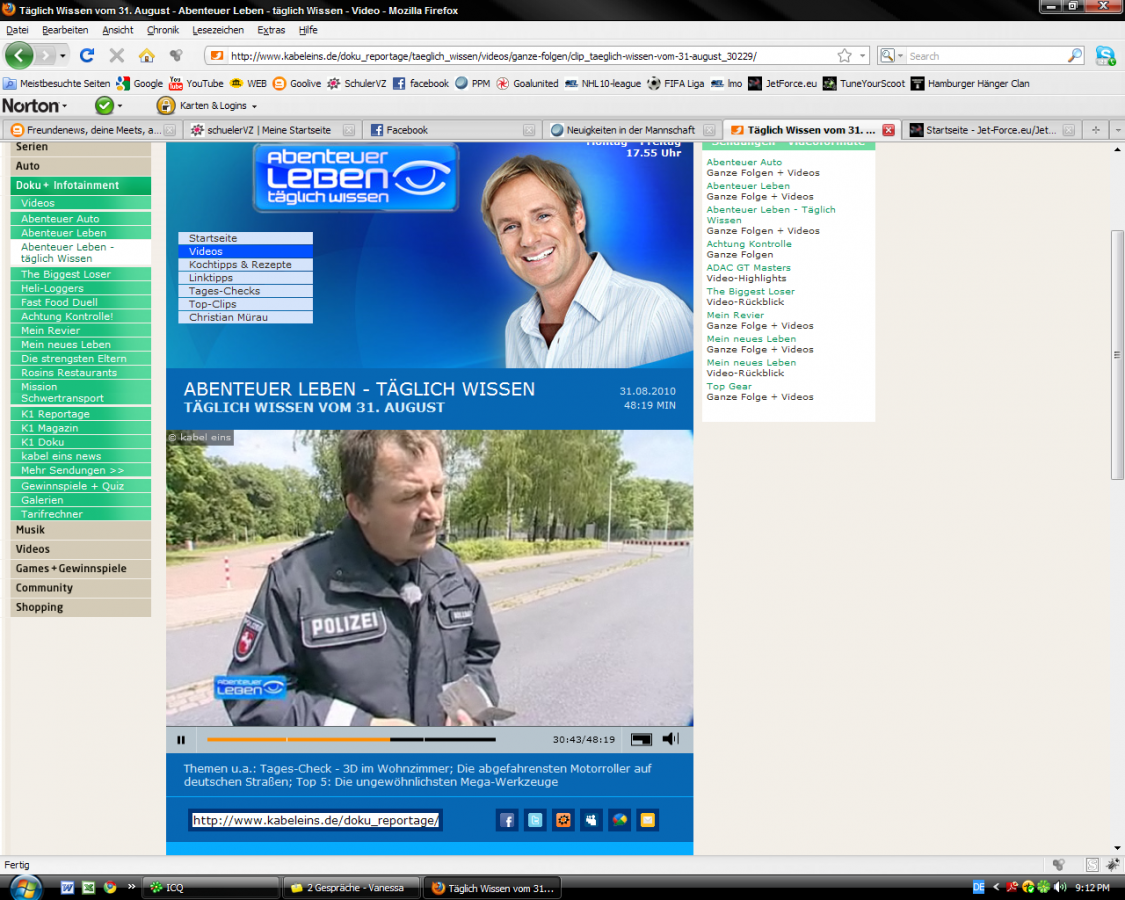This screenshot has height=900, width=1125.
Task: Share the video via Google colored icon
Action: pyautogui.click(x=619, y=820)
